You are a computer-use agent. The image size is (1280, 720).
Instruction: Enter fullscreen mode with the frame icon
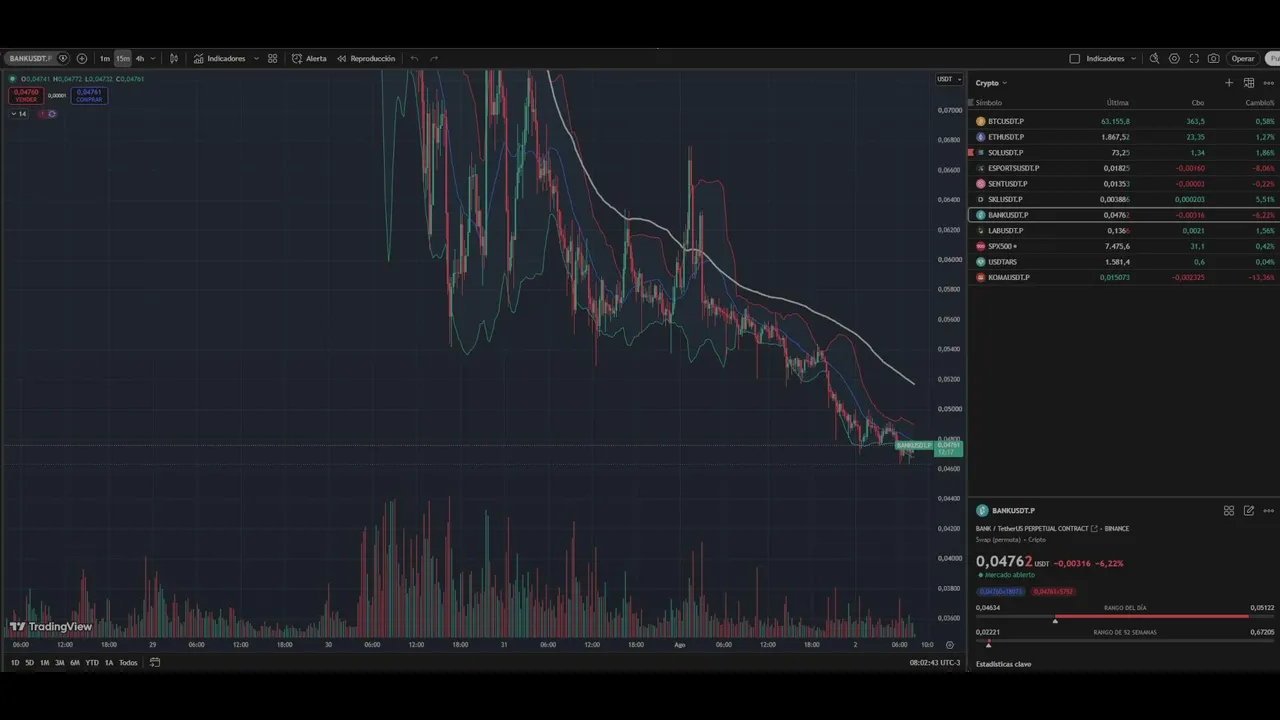pos(1194,59)
